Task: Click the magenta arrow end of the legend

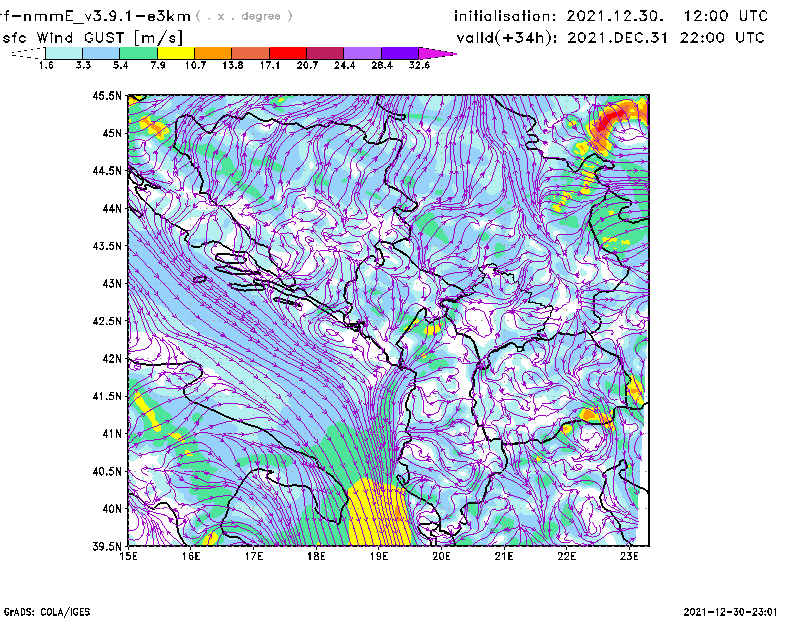Action: coord(437,53)
